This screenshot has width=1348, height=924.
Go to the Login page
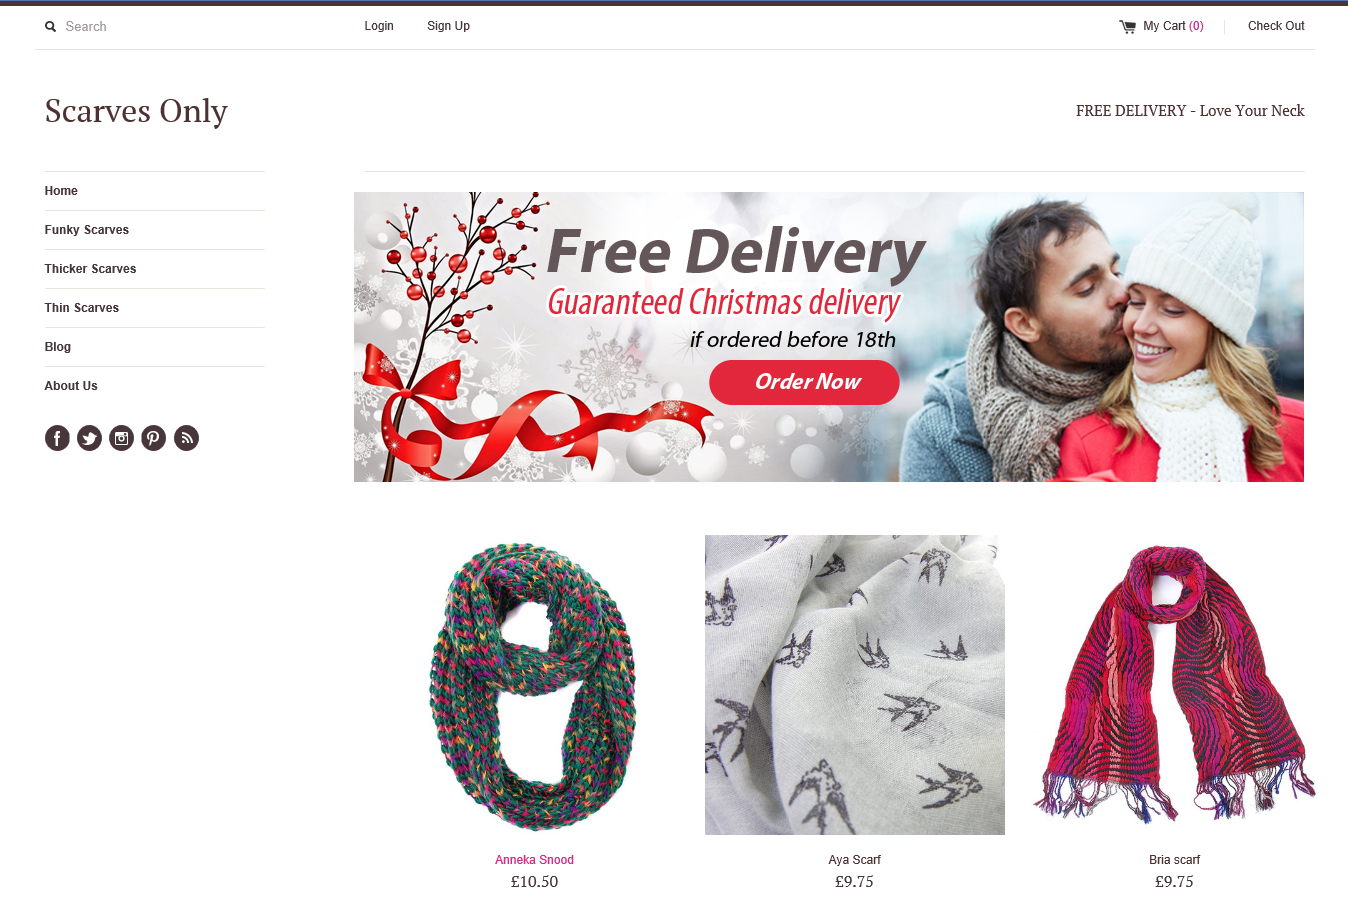tap(379, 26)
